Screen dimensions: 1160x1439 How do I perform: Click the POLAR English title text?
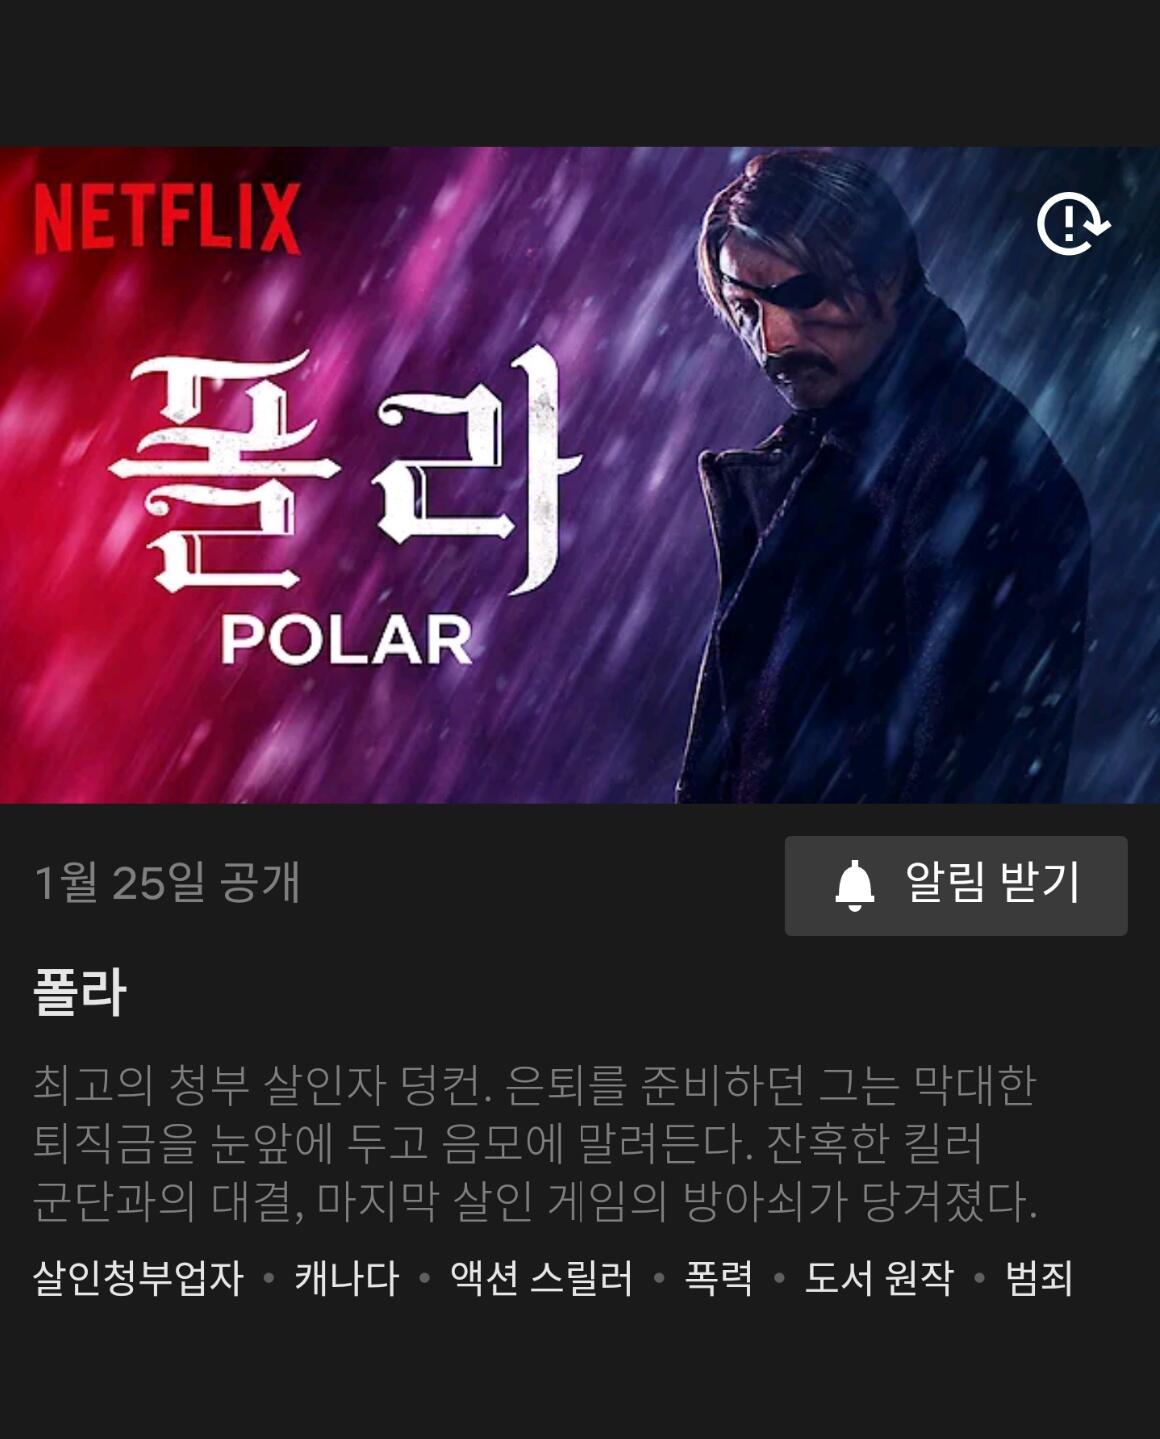click(346, 640)
